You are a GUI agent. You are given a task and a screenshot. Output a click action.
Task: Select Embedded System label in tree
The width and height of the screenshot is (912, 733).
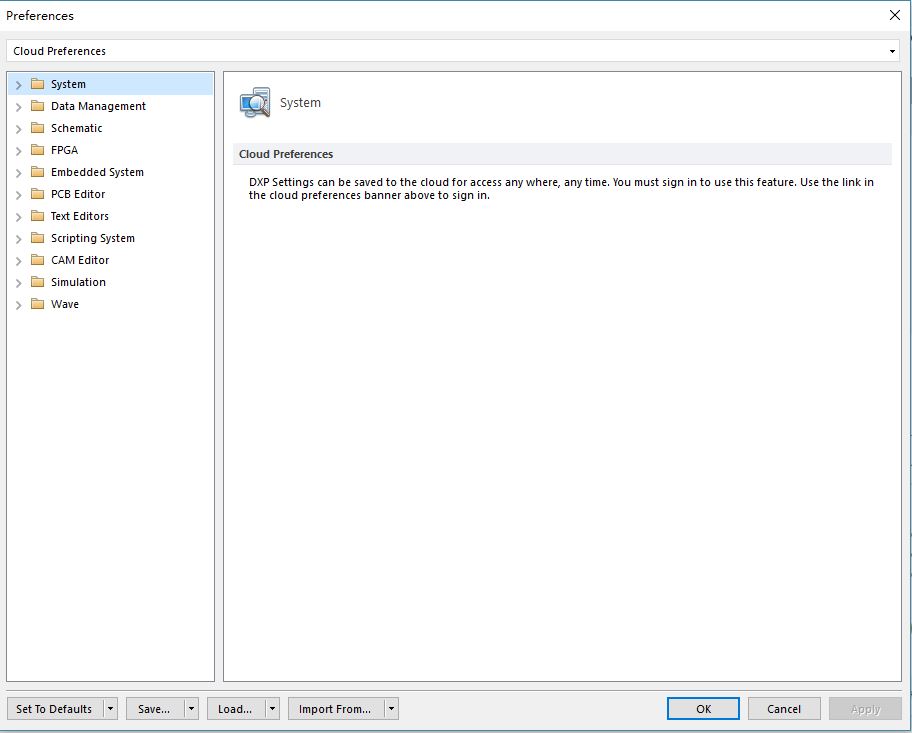(97, 172)
